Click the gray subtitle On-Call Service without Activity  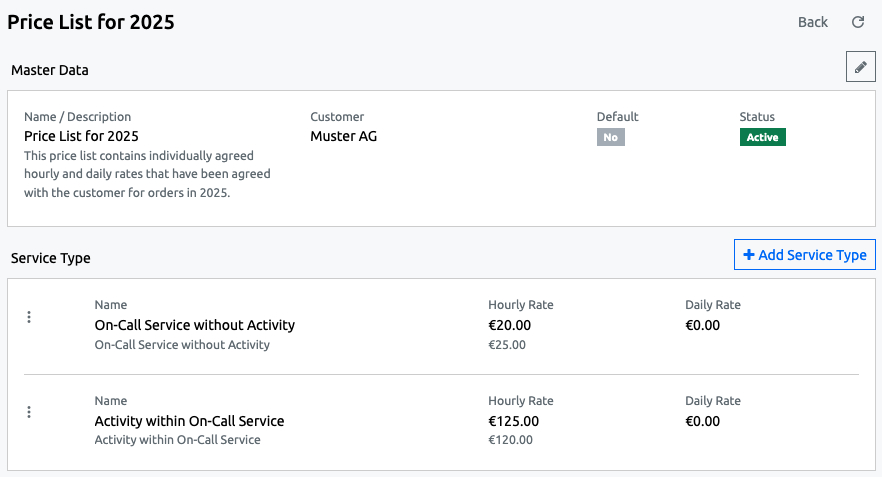point(182,345)
